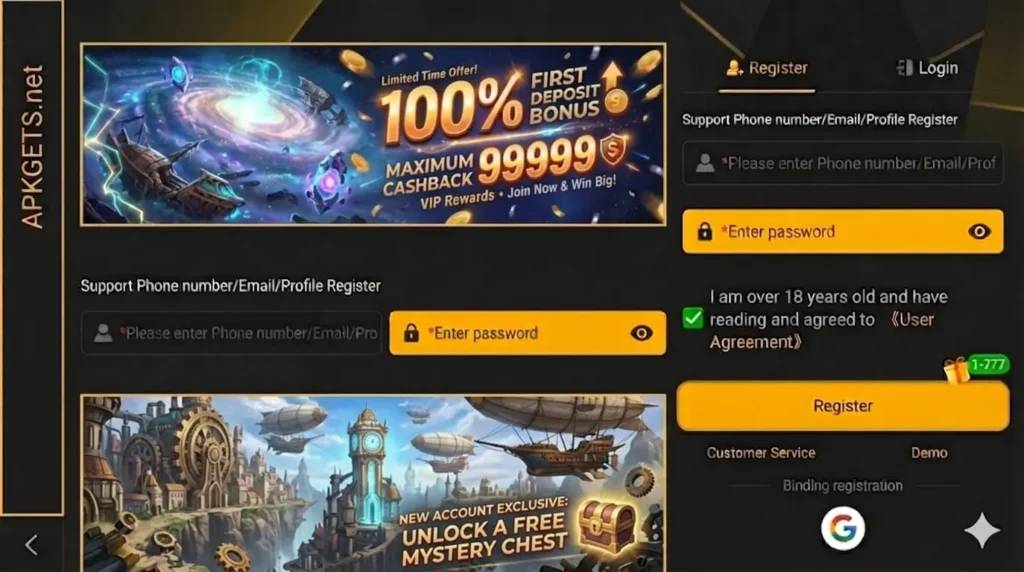The image size is (1024, 572).
Task: Toggle password visibility eye in right panel
Action: [979, 231]
